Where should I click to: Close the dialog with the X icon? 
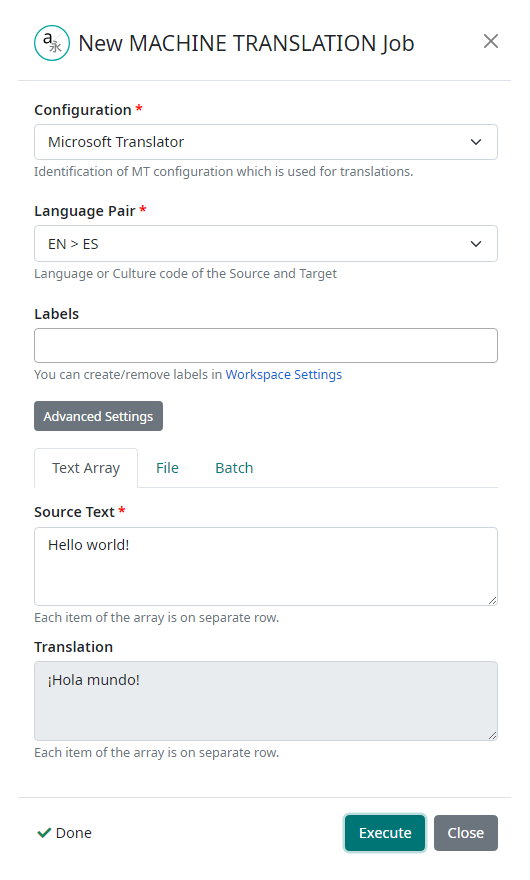point(491,41)
